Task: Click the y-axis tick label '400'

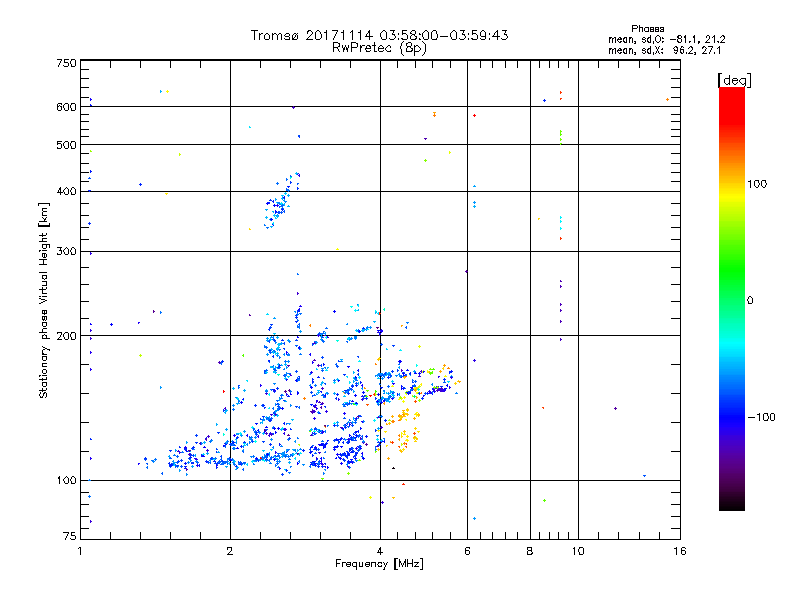Action: (66, 192)
